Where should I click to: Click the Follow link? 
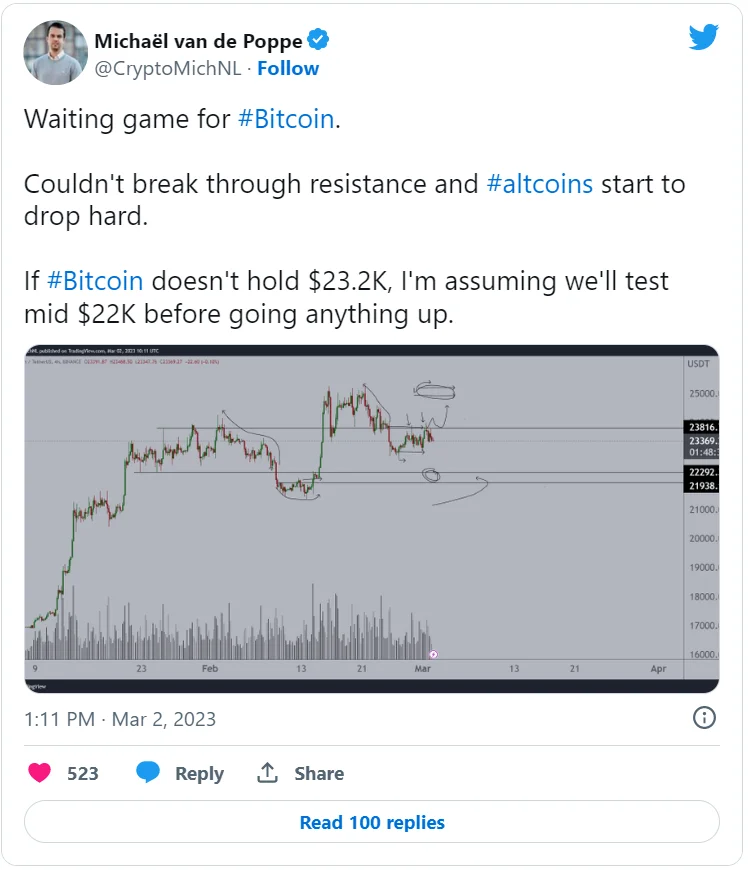click(x=288, y=68)
